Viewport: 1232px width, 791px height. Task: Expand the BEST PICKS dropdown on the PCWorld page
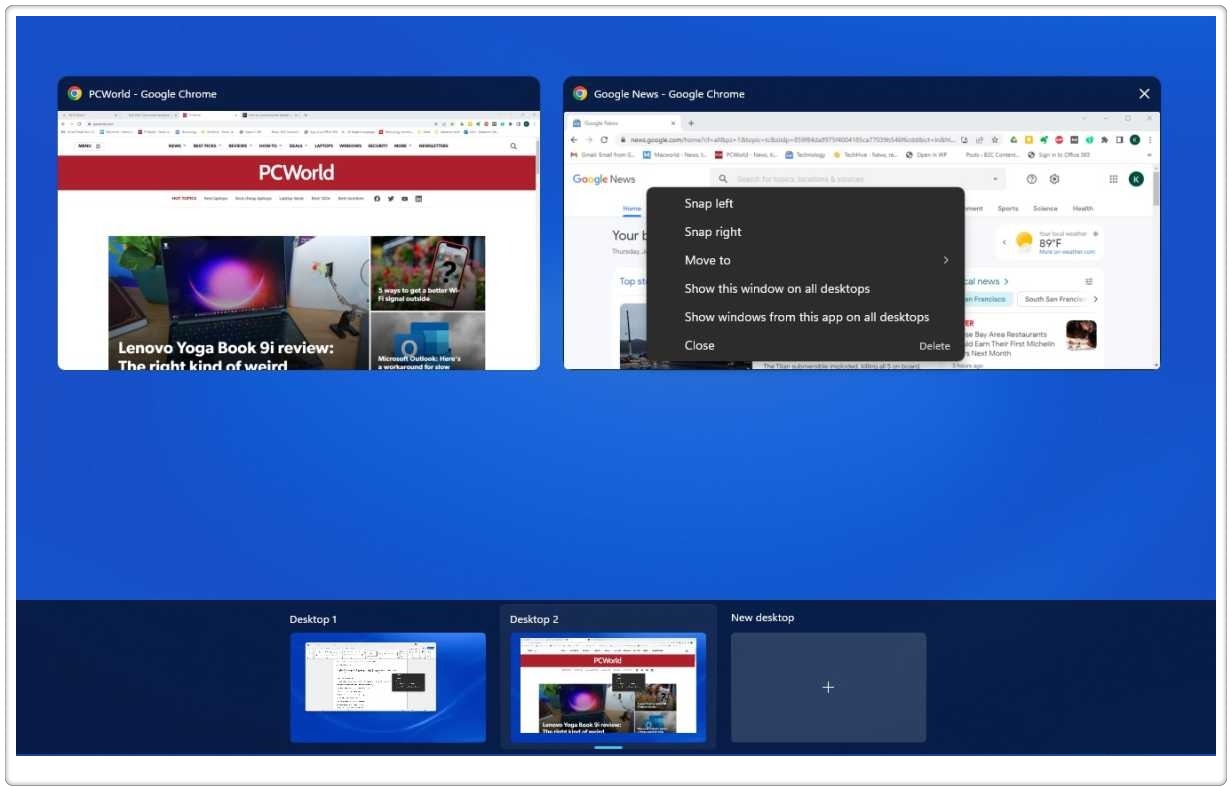[x=207, y=146]
